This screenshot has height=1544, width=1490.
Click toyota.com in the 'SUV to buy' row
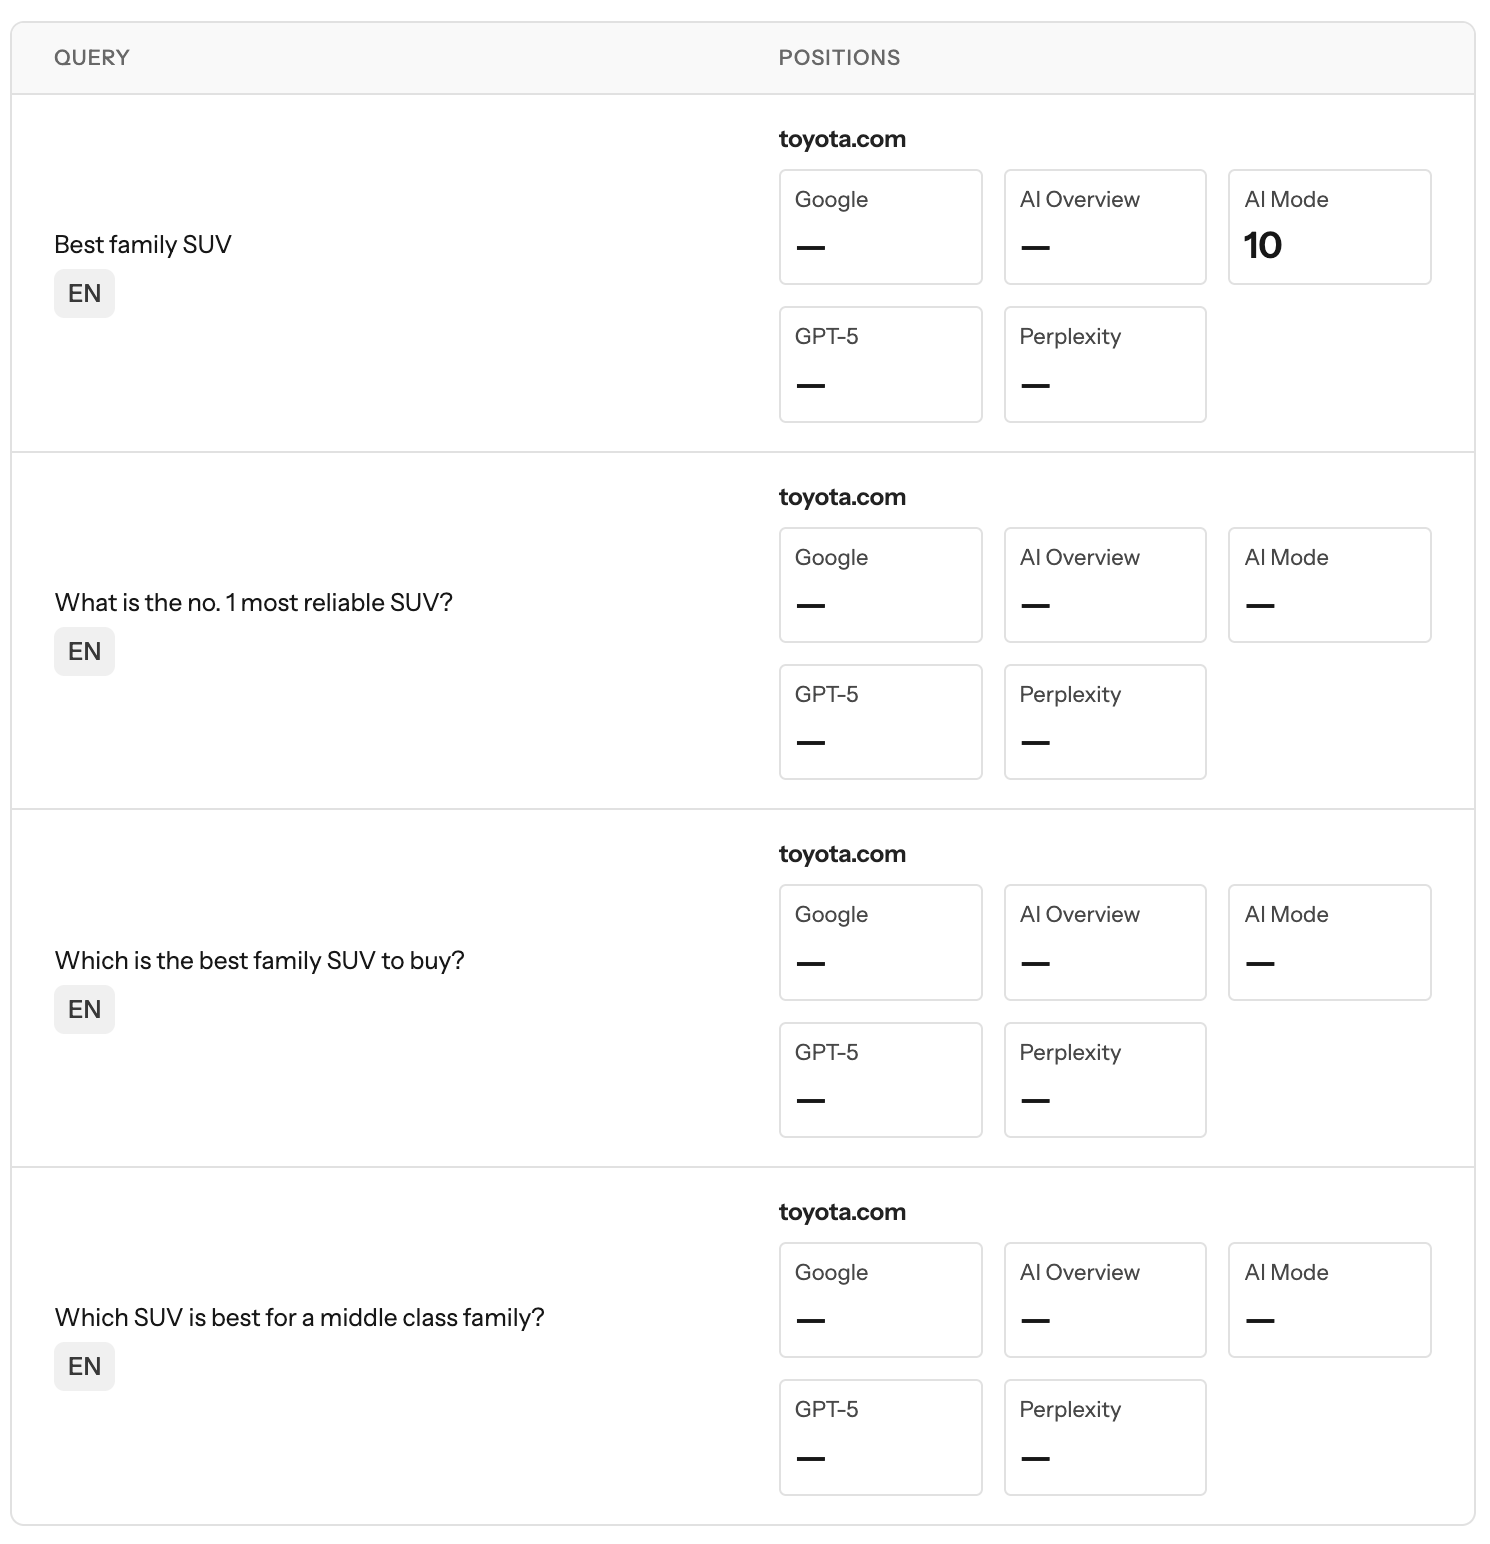[842, 854]
